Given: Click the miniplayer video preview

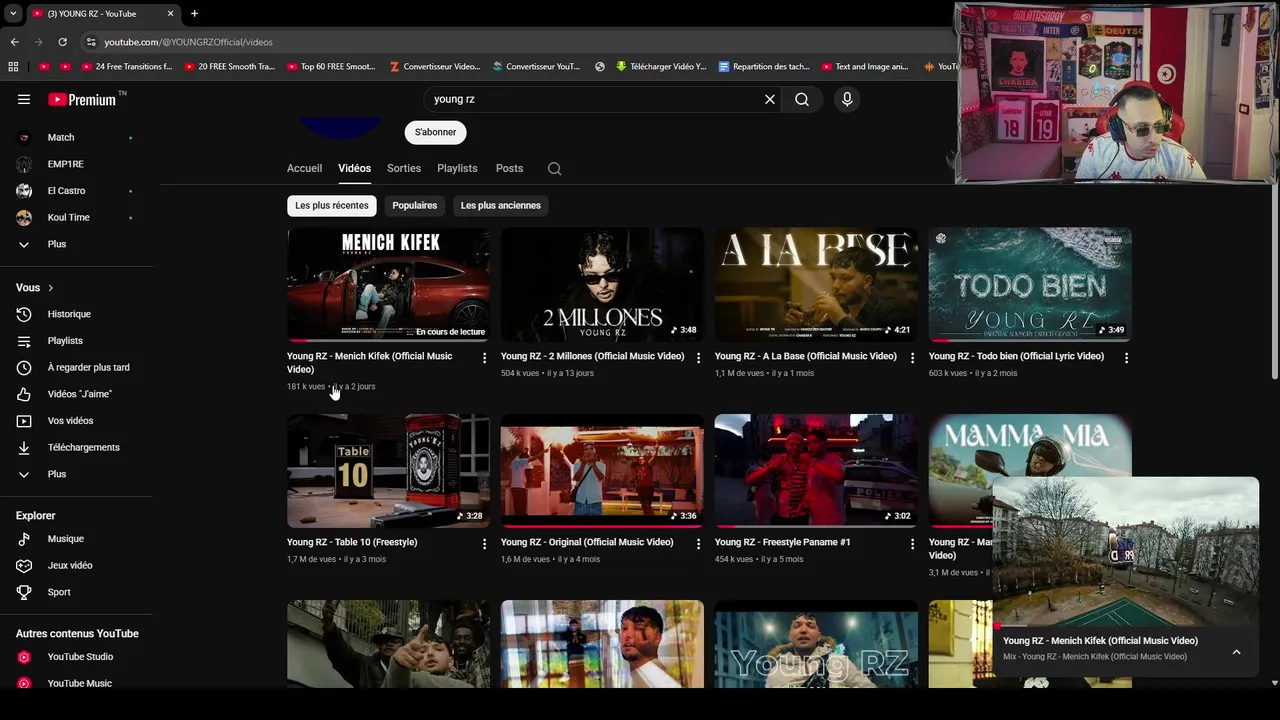Looking at the screenshot, I should point(1125,550).
